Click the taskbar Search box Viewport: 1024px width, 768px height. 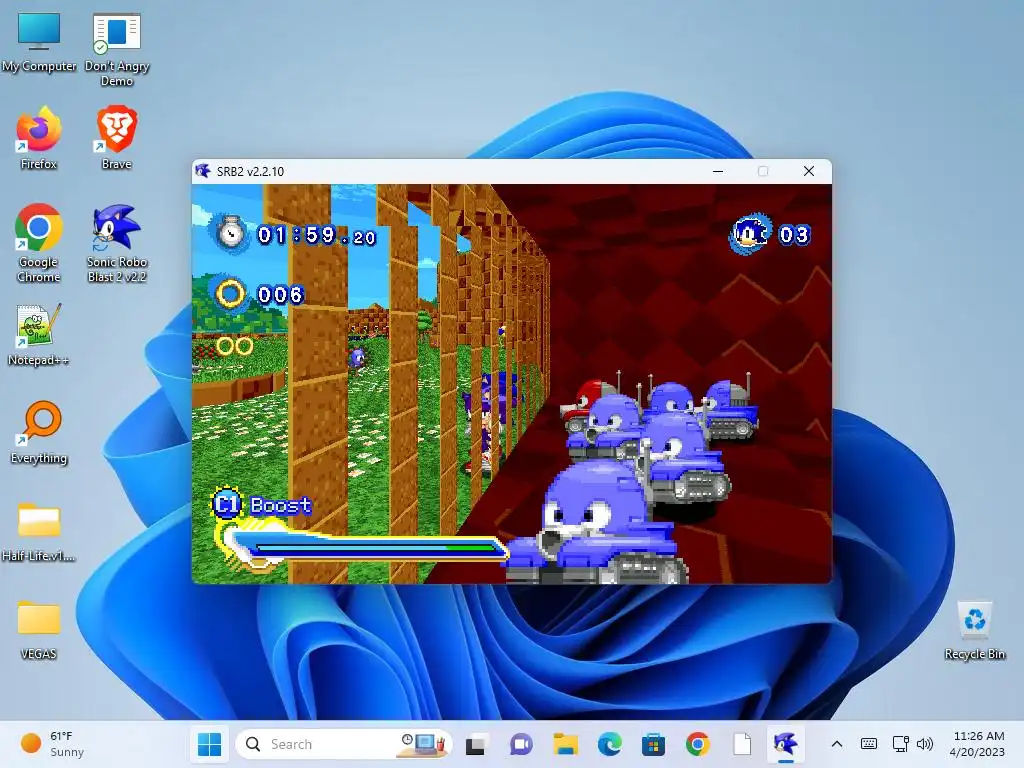point(344,744)
